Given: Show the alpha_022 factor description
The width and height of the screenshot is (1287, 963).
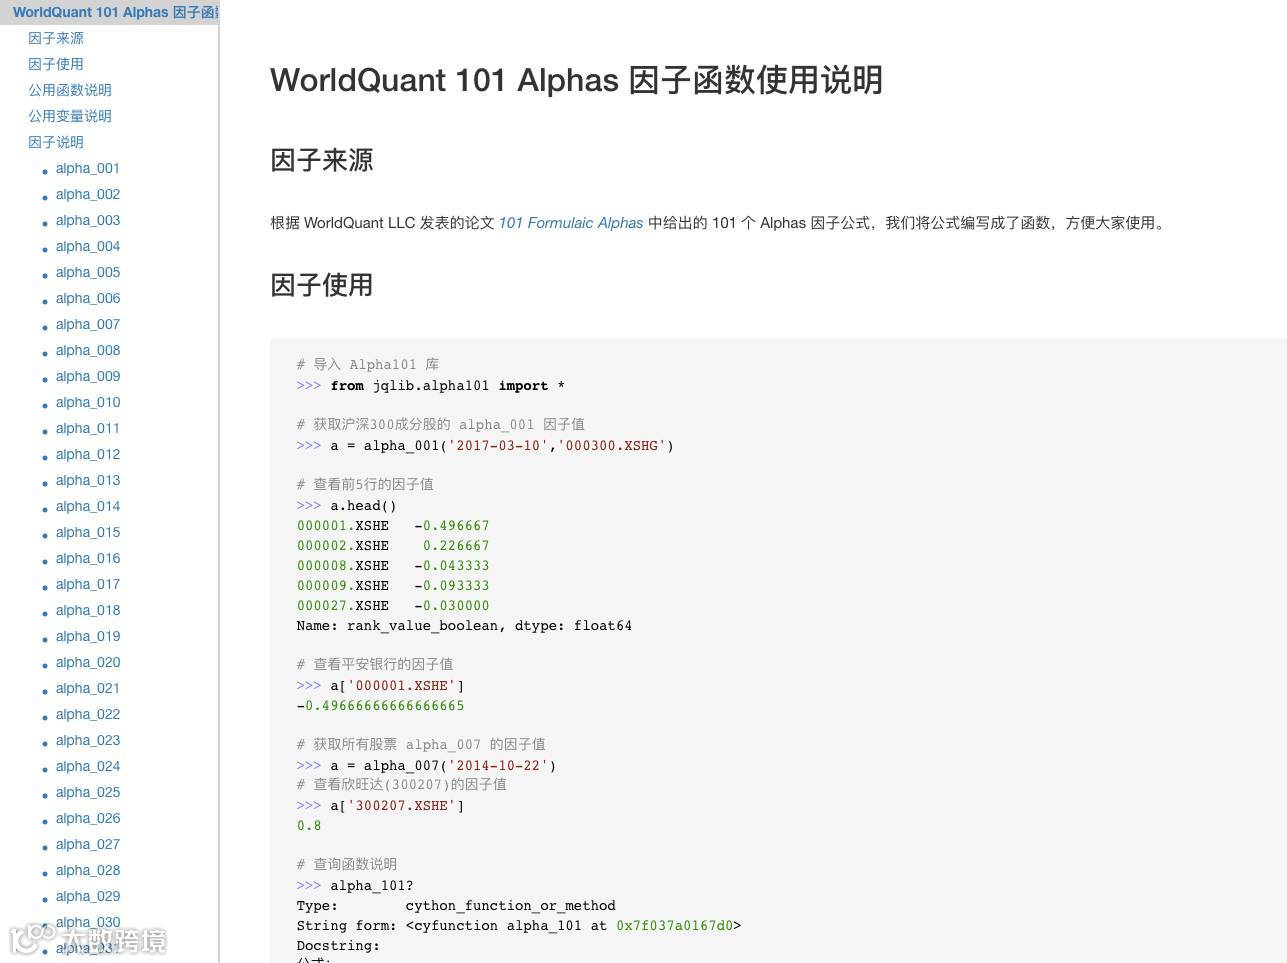Looking at the screenshot, I should 88,714.
